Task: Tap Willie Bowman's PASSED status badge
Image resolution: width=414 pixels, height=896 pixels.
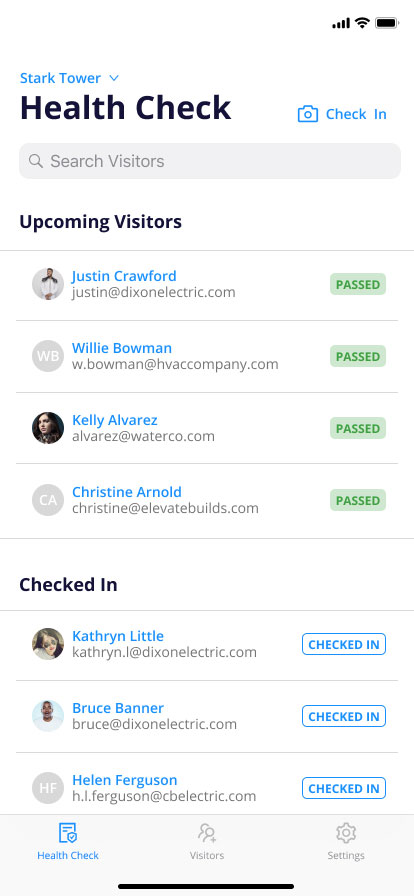Action: 358,356
